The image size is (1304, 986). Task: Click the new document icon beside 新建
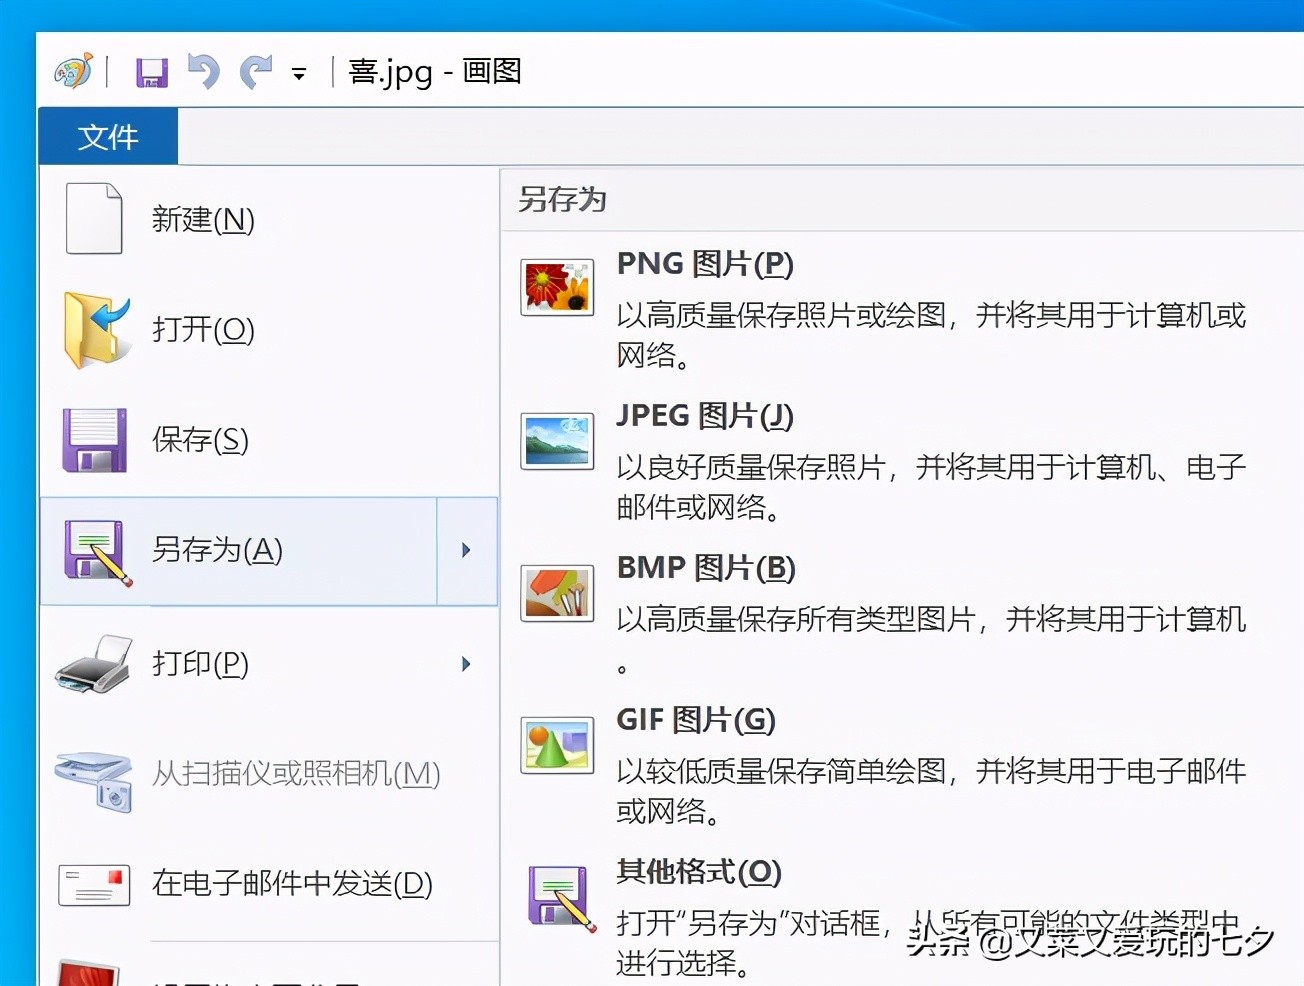93,218
